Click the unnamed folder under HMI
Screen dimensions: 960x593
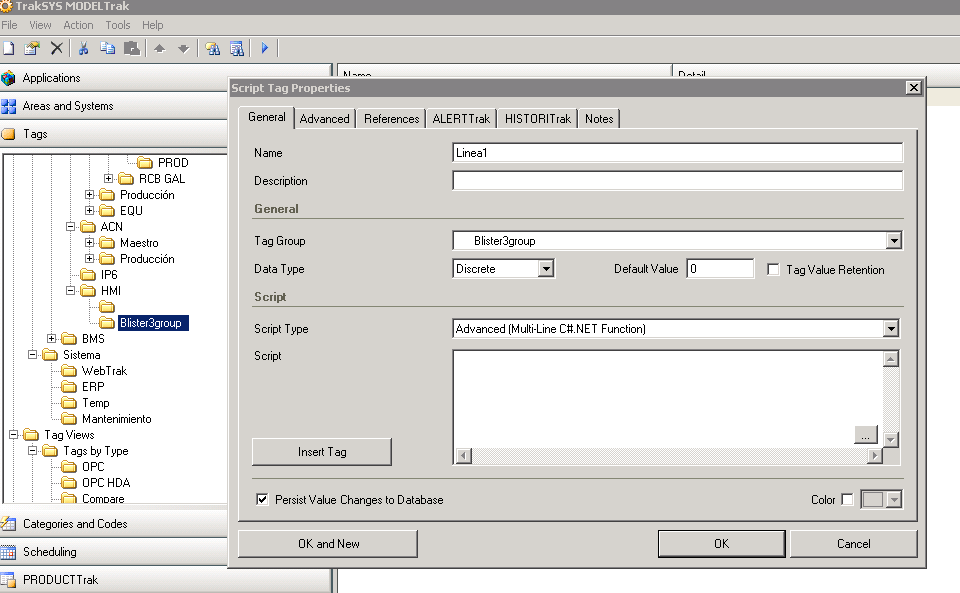[x=107, y=307]
